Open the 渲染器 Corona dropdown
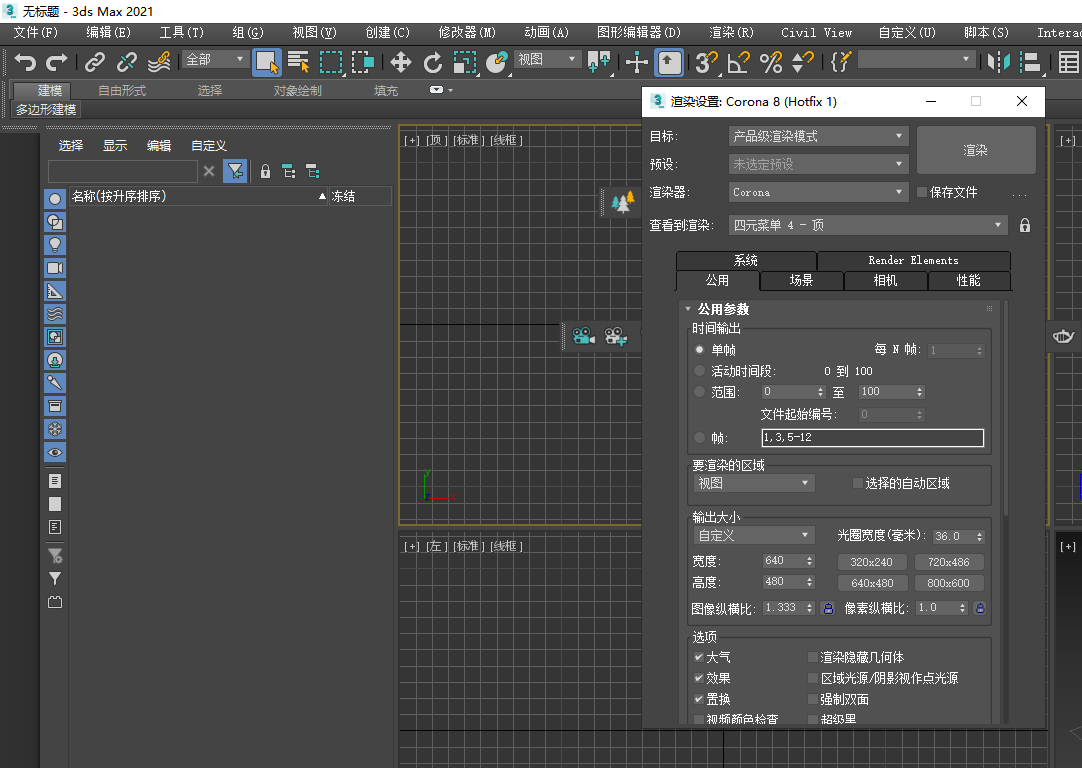This screenshot has width=1082, height=768. [817, 192]
